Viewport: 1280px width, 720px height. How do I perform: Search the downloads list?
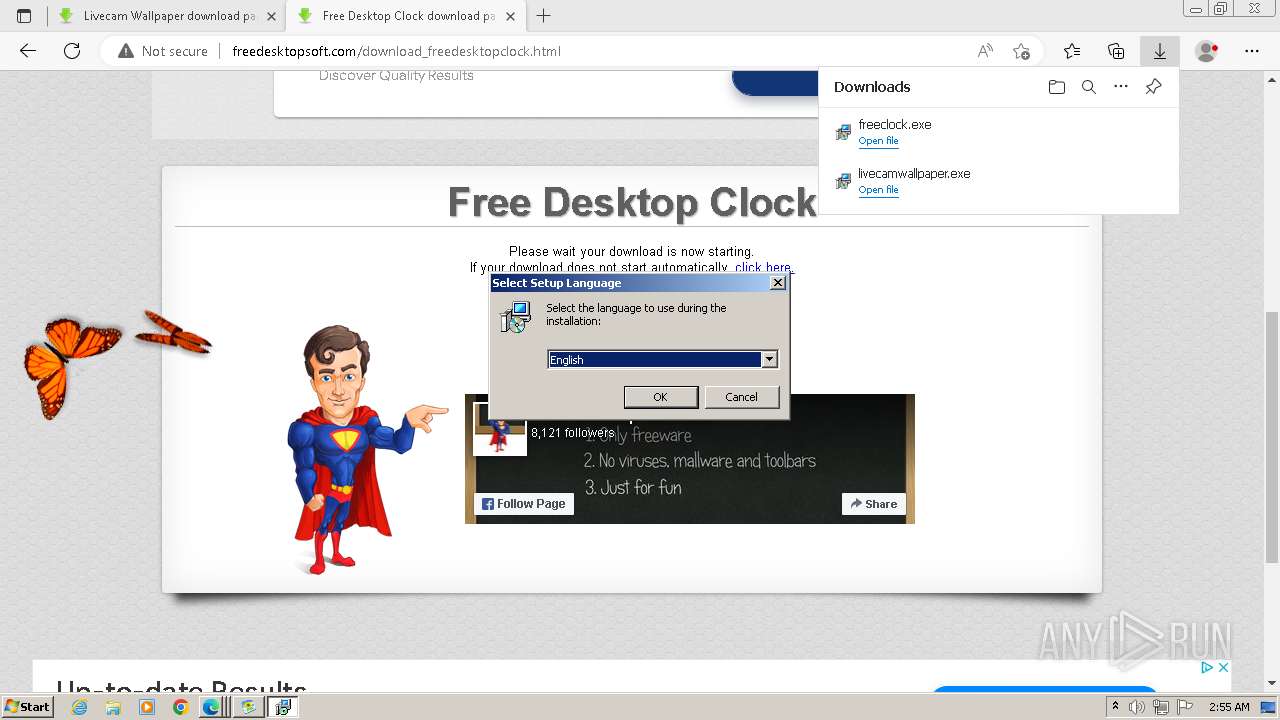click(x=1089, y=87)
